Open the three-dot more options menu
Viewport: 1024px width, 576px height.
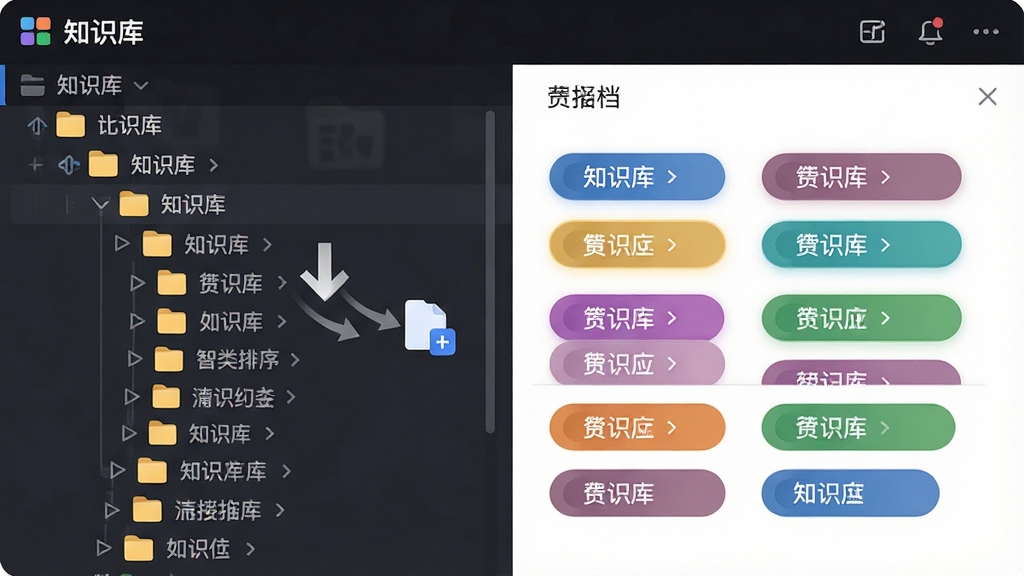(985, 31)
